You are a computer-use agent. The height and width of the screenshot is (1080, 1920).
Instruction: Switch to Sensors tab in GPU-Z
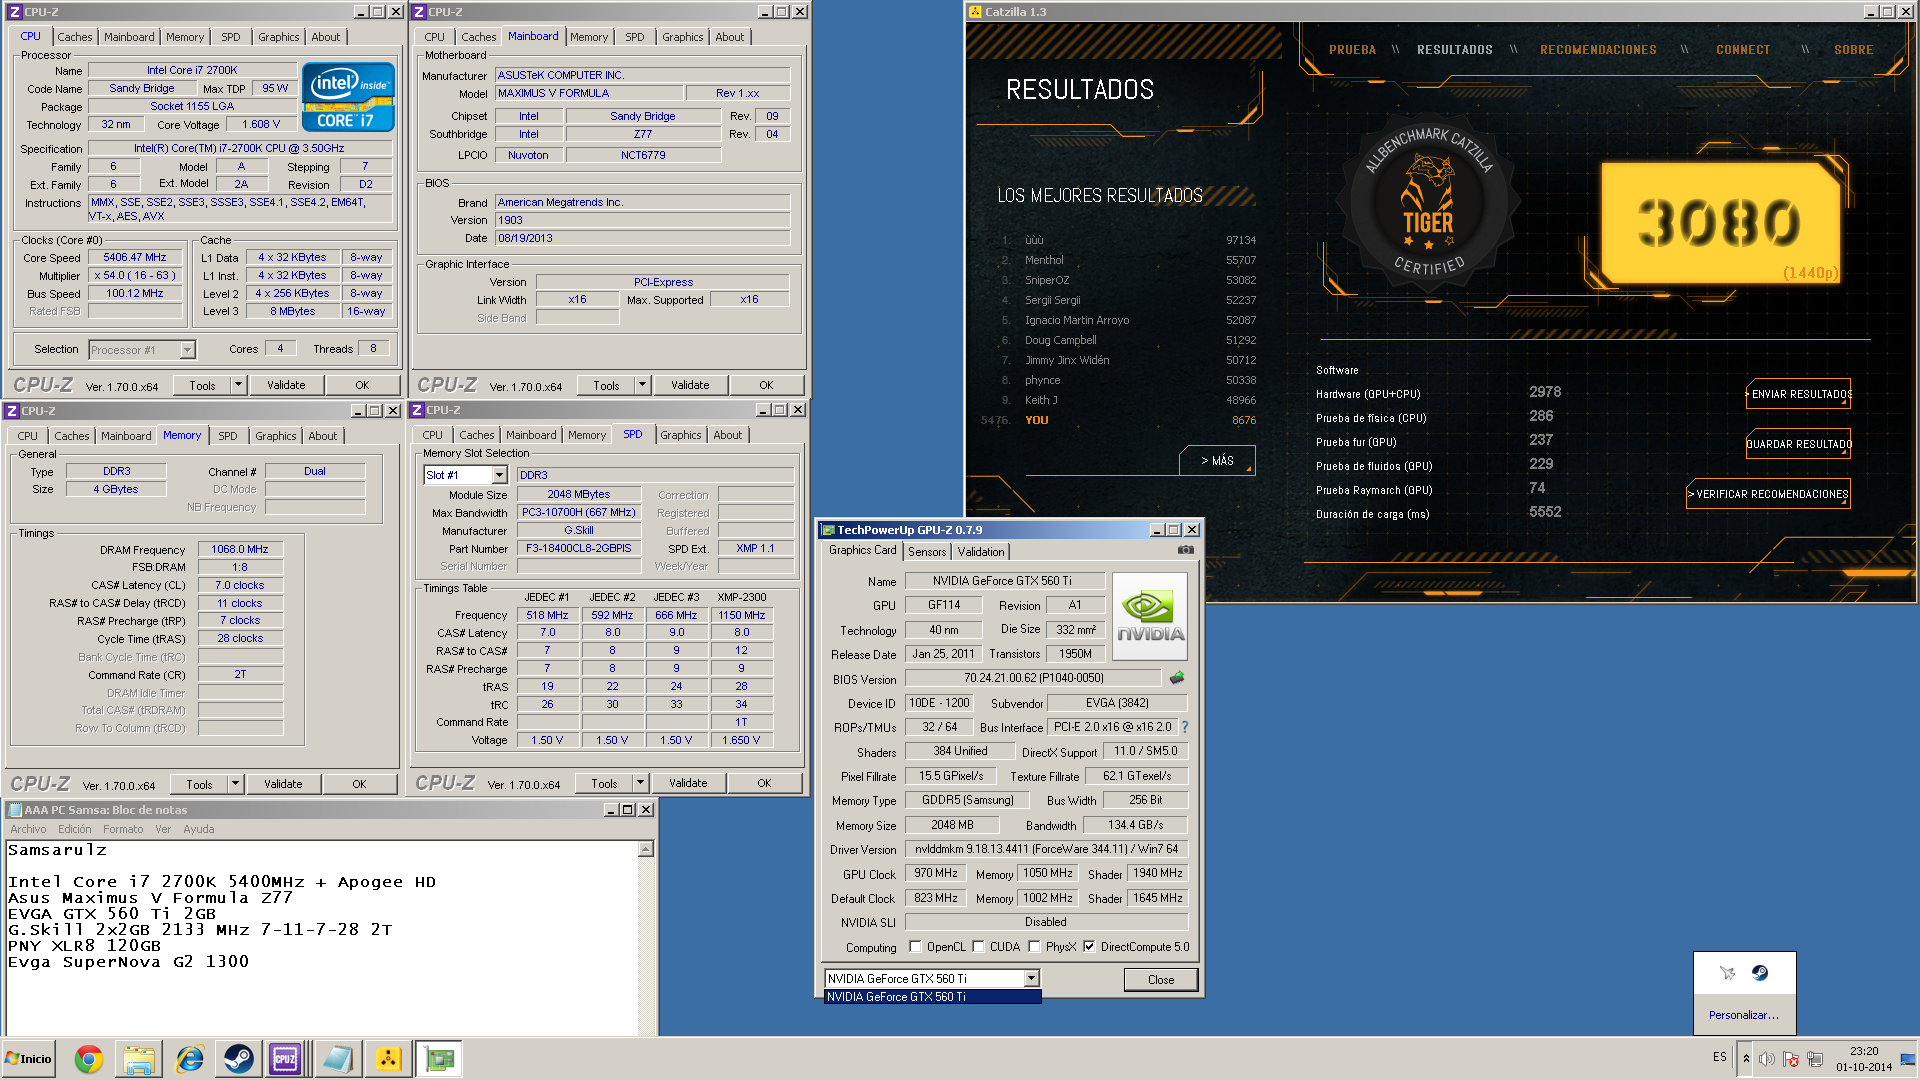click(927, 552)
